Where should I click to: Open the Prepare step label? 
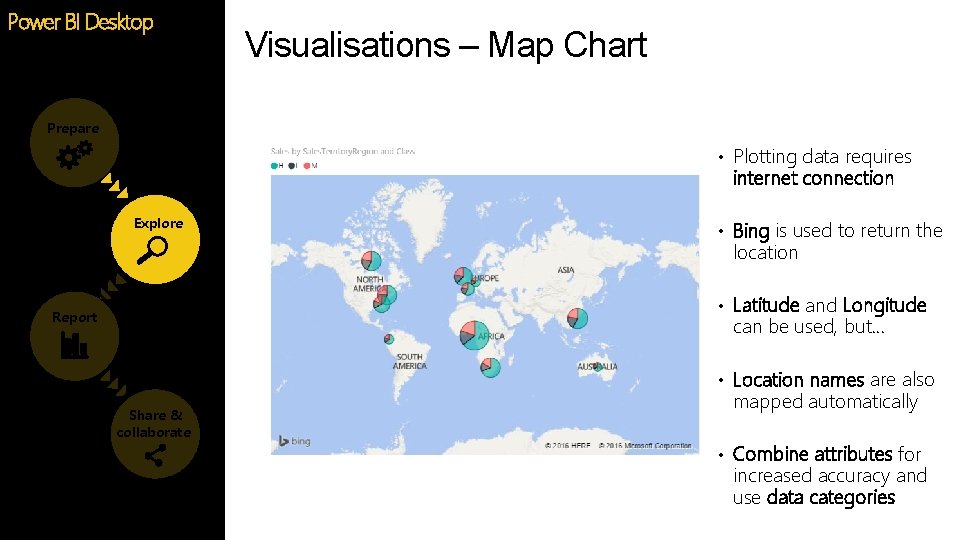(73, 129)
